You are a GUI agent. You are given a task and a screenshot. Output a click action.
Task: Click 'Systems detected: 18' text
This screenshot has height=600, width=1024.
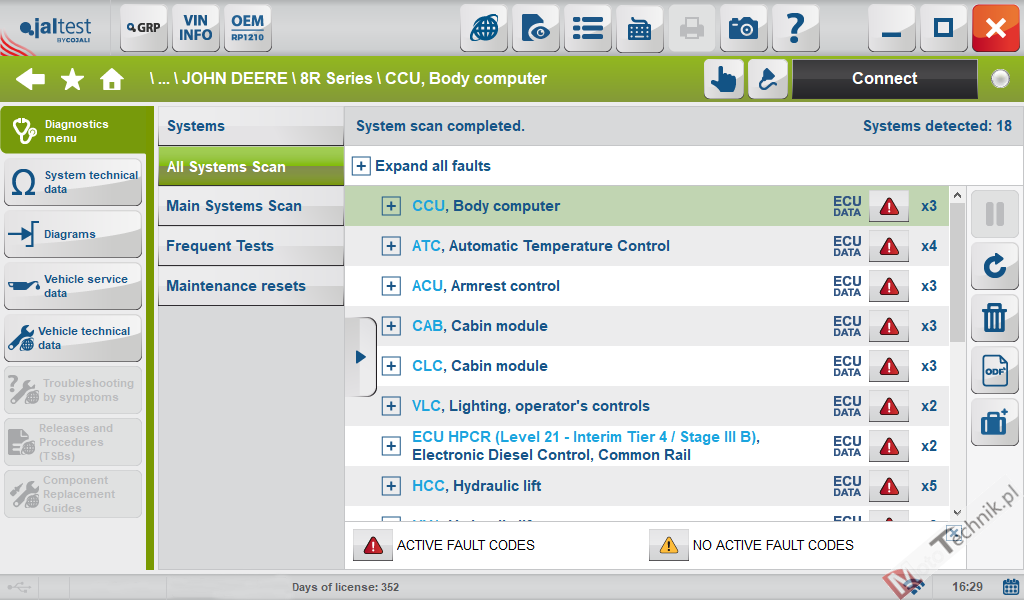coord(937,126)
